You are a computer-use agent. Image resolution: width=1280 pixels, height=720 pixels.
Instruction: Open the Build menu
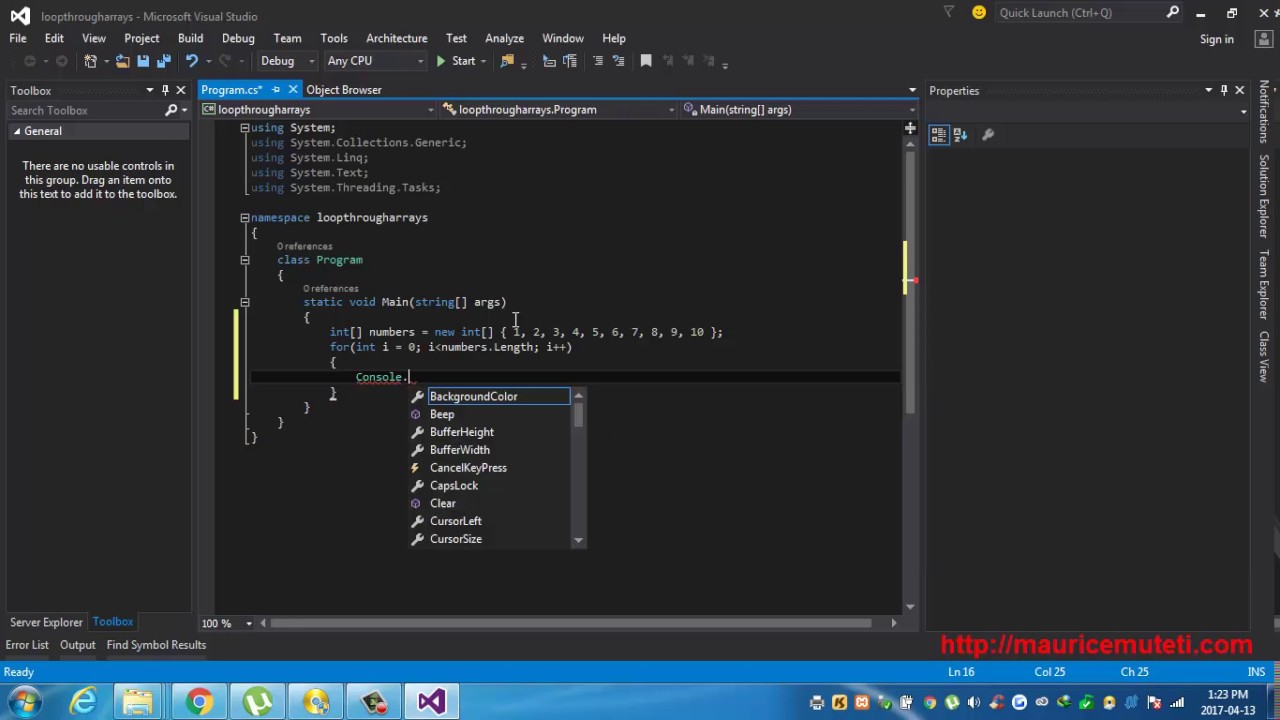[190, 38]
